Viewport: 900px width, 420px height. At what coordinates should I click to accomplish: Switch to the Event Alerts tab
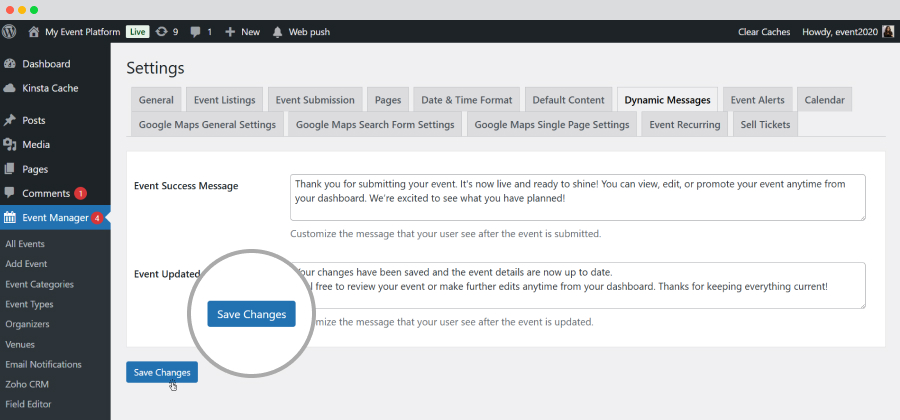758,100
